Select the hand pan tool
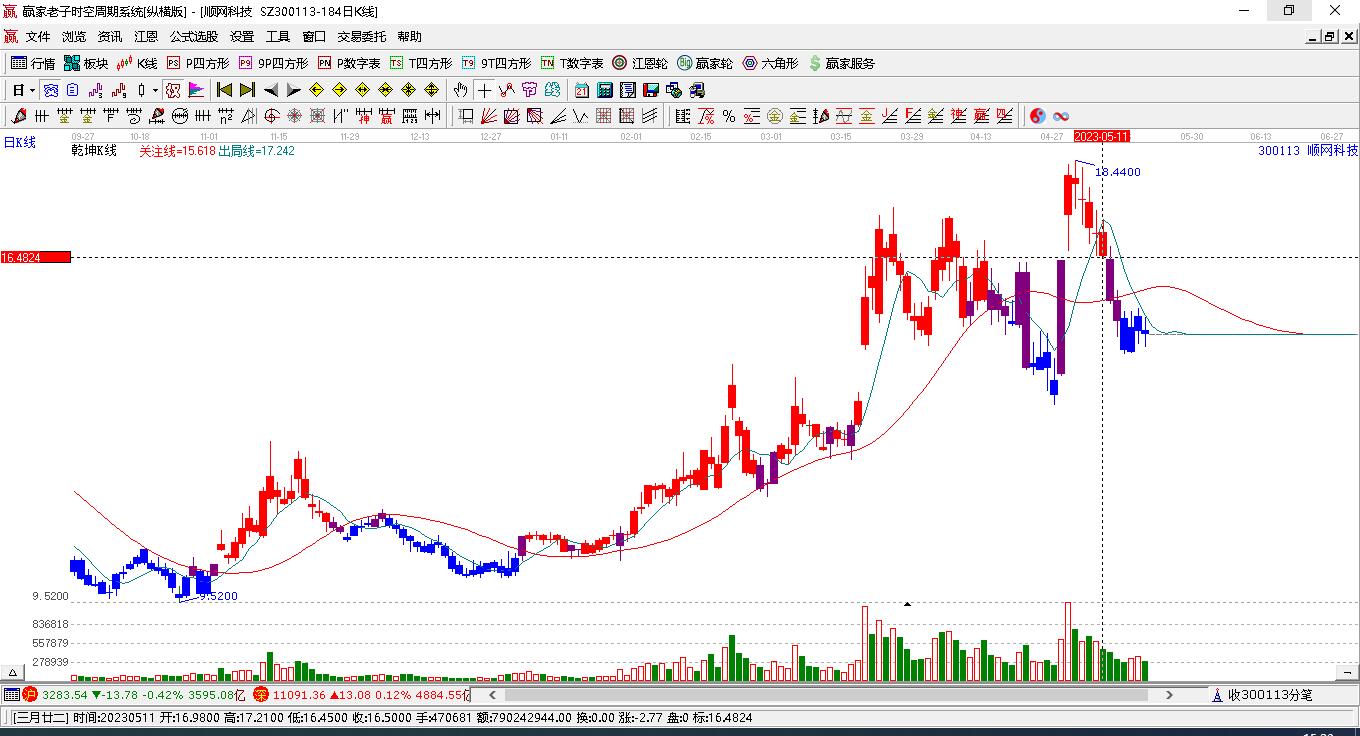The height and width of the screenshot is (736, 1360). click(x=460, y=90)
